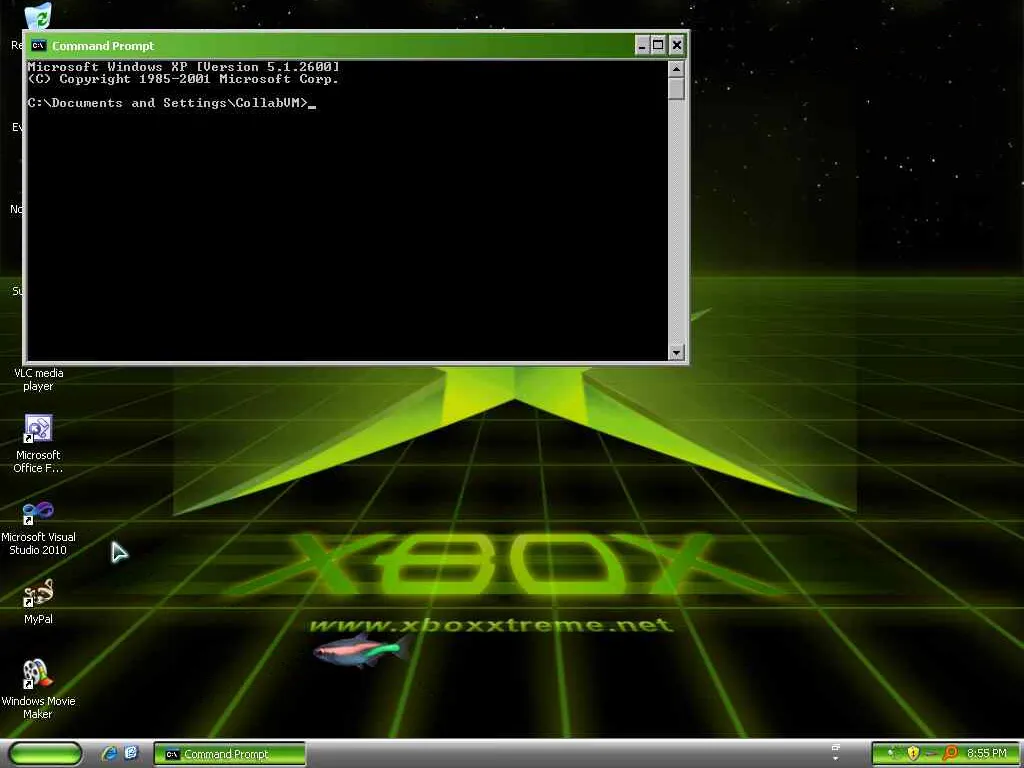Select the Microsoft Visual Studio 2010 icon
The height and width of the screenshot is (768, 1024).
tap(38, 513)
